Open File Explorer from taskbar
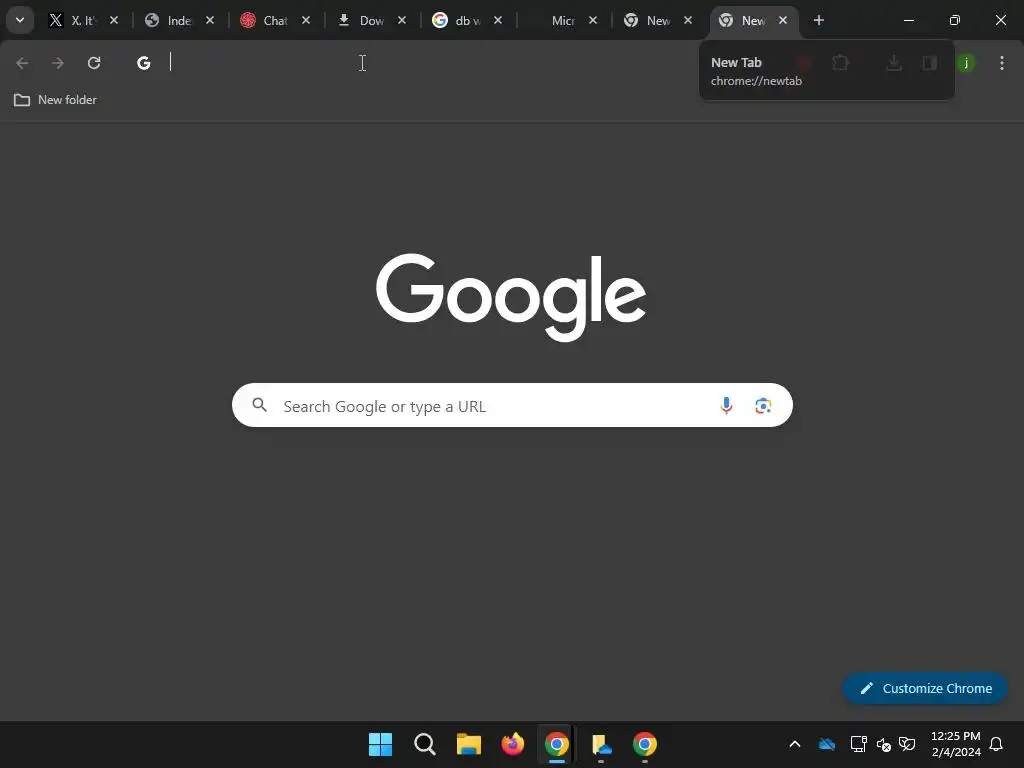This screenshot has width=1024, height=768. pyautogui.click(x=468, y=744)
